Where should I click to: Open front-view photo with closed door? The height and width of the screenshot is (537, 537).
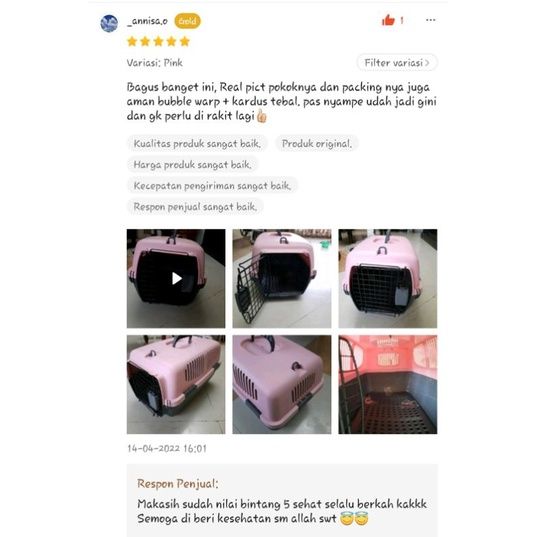coord(388,278)
